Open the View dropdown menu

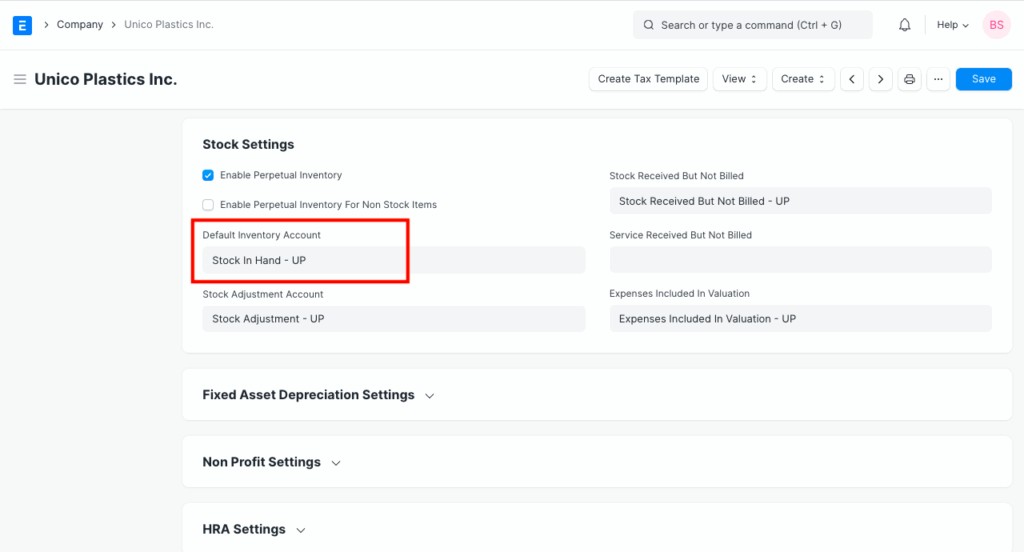(739, 79)
